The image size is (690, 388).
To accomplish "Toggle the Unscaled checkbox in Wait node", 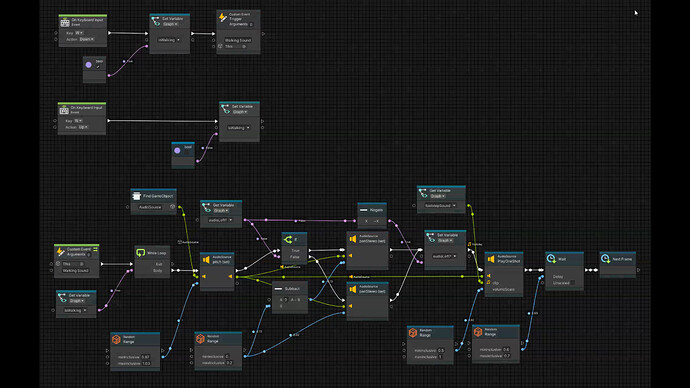I will [573, 283].
